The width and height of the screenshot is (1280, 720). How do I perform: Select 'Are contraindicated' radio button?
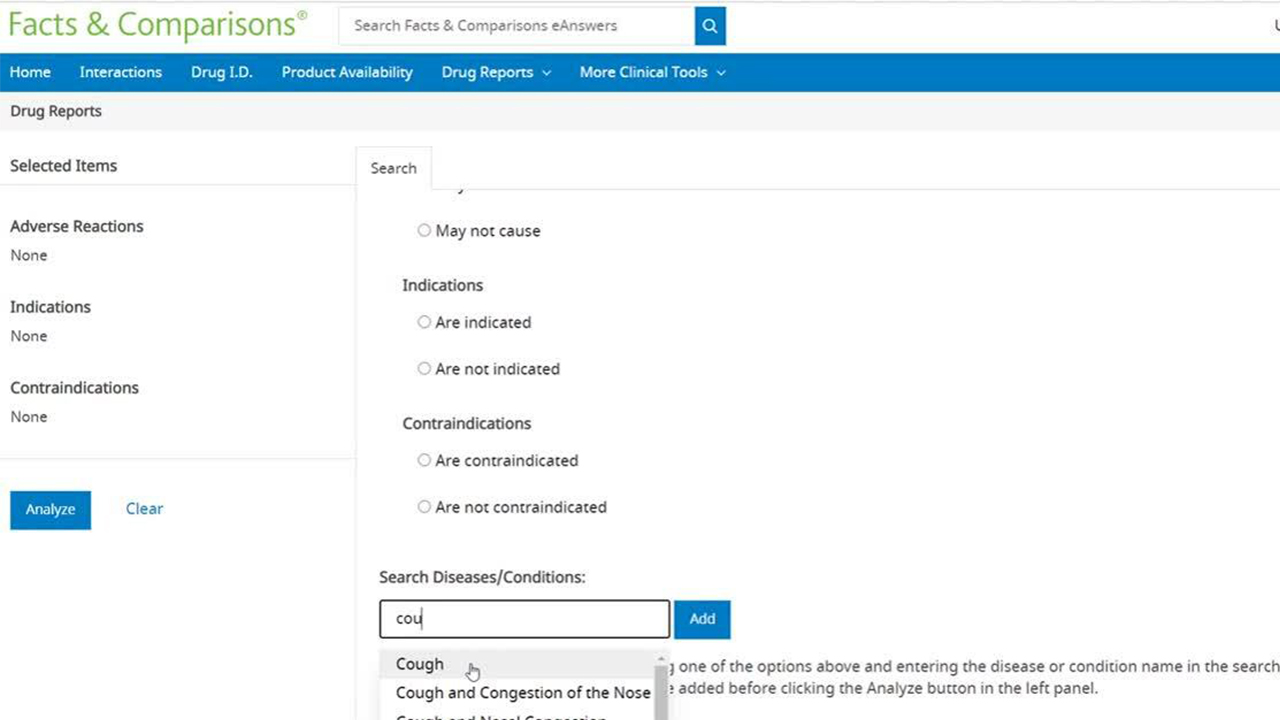tap(424, 461)
